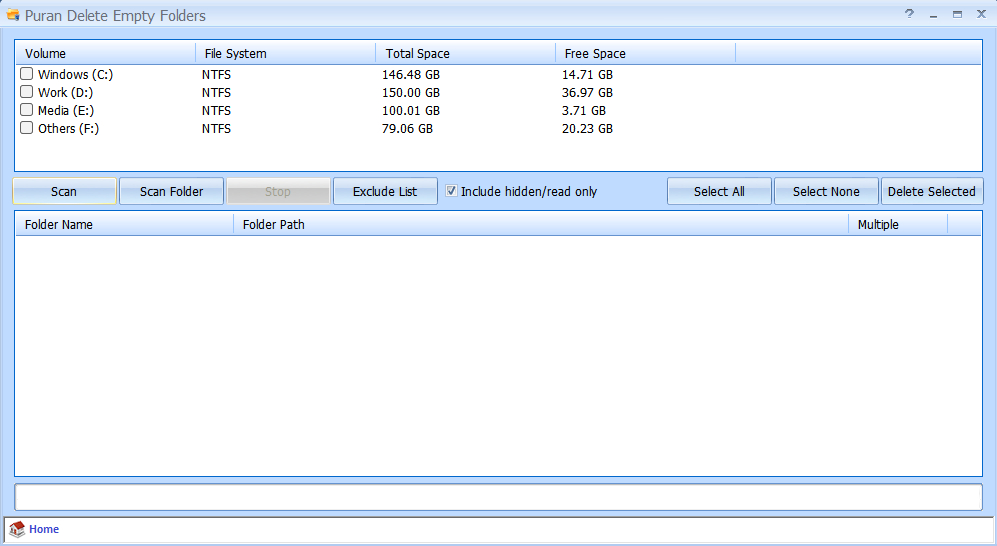Follow the Home link at the bottom
The width and height of the screenshot is (997, 546).
point(44,530)
